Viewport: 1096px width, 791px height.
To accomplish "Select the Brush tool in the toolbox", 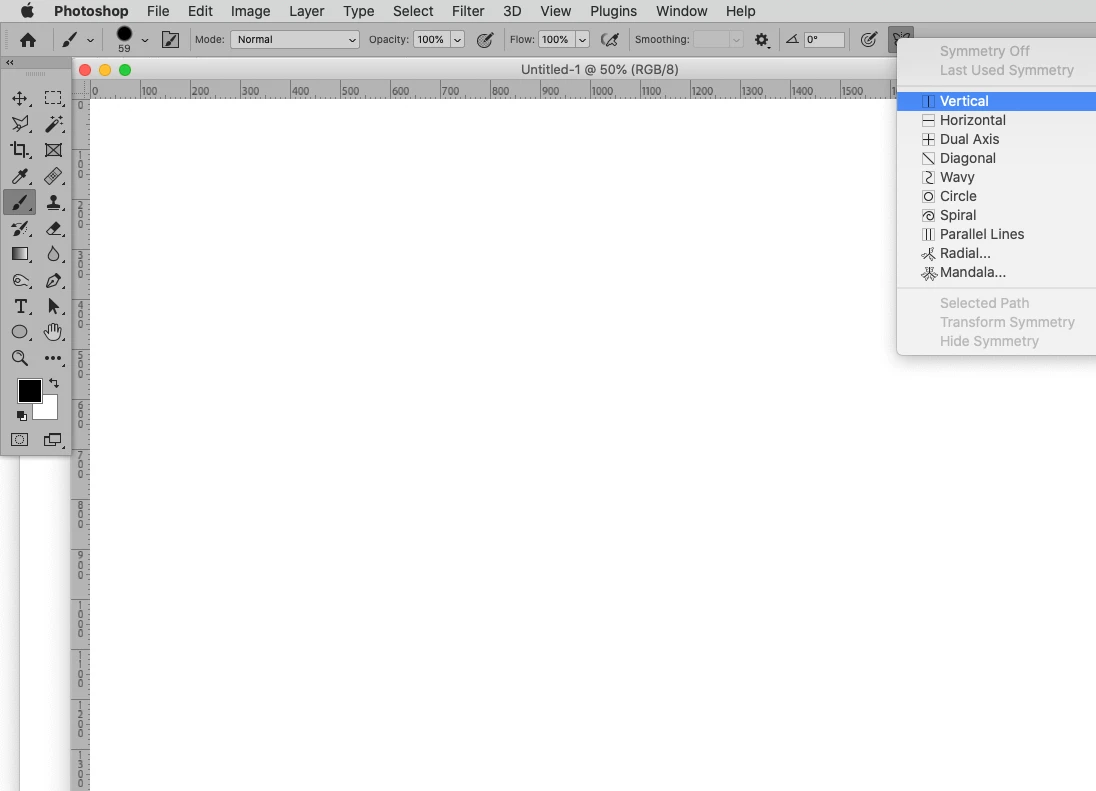I will coord(20,203).
